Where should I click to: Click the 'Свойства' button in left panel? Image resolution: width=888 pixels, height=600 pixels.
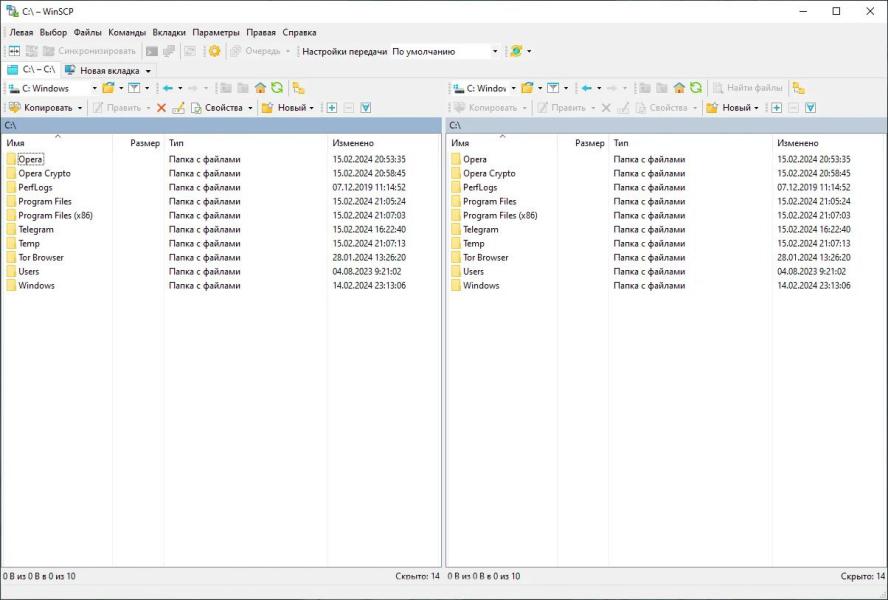point(217,108)
